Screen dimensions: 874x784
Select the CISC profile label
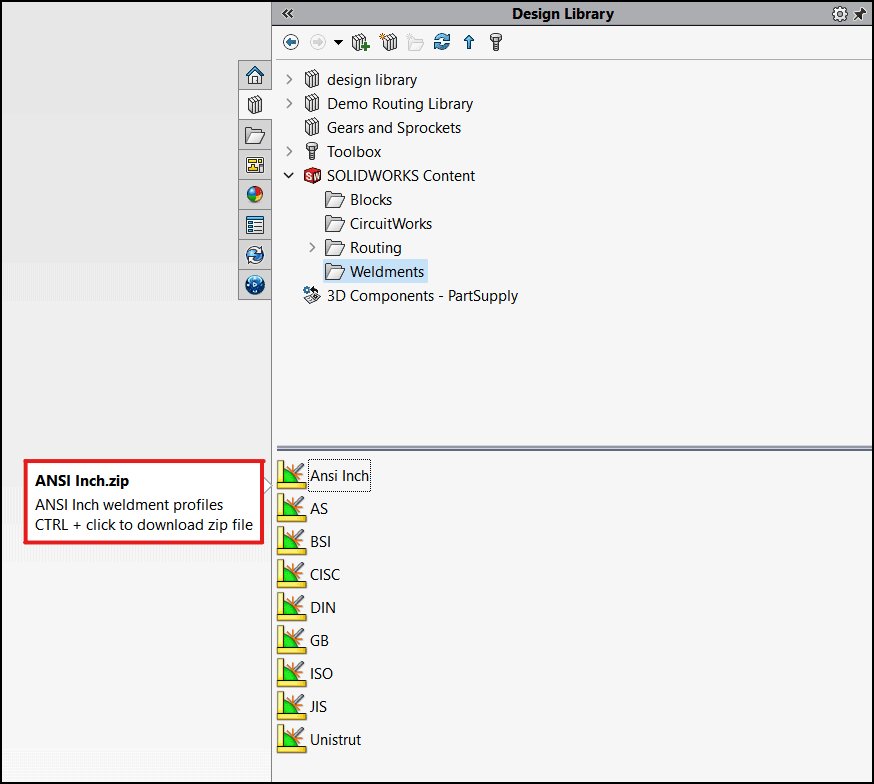click(324, 574)
